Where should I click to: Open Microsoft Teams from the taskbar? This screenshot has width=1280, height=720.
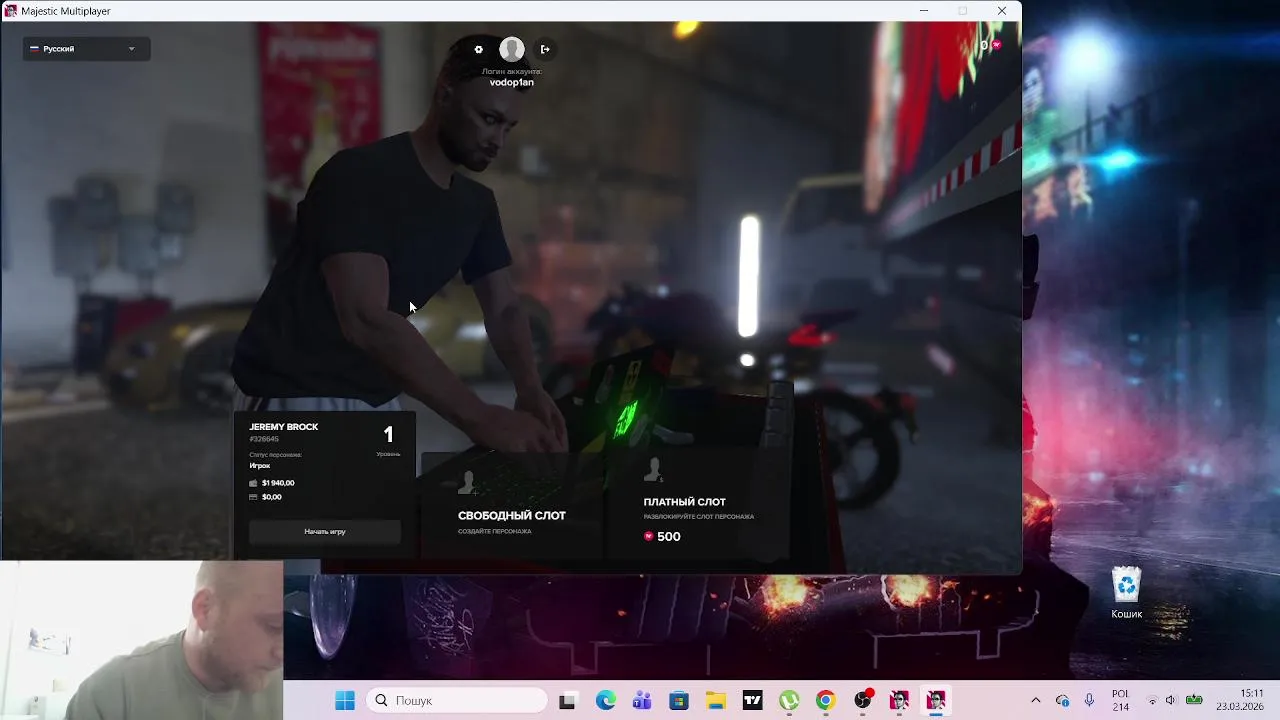[x=642, y=701]
